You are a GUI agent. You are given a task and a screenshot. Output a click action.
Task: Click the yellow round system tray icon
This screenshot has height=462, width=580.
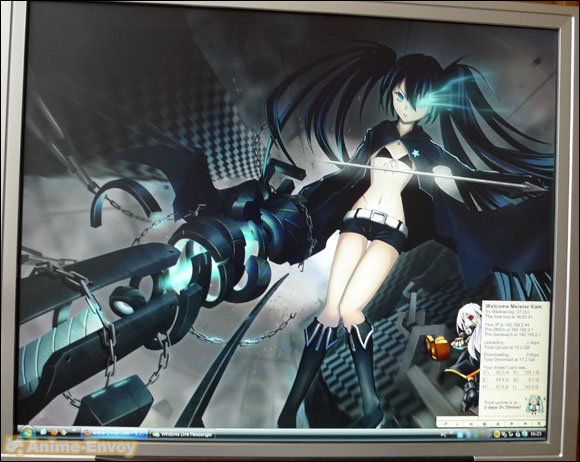click(x=497, y=434)
